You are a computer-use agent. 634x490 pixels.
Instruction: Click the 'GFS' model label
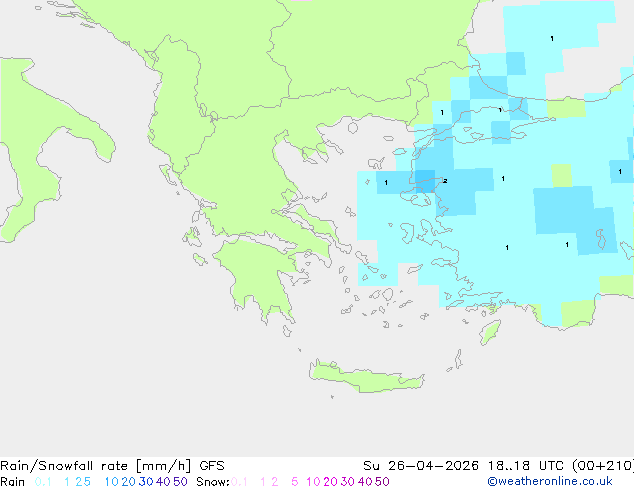point(212,466)
